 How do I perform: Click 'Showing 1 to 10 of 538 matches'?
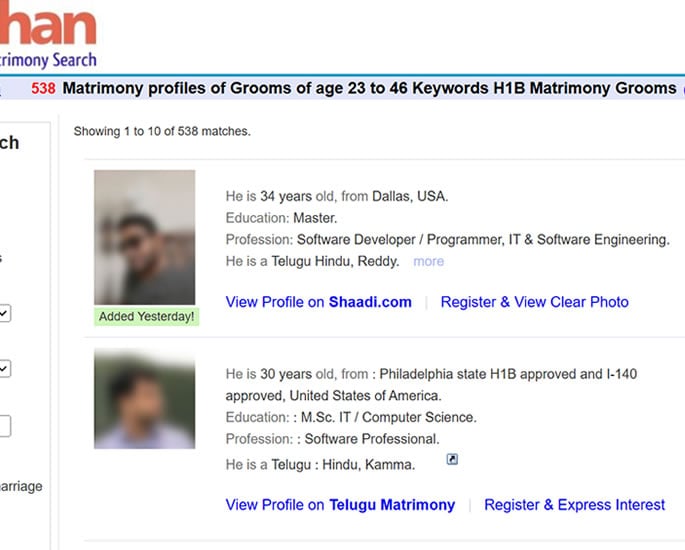[162, 131]
